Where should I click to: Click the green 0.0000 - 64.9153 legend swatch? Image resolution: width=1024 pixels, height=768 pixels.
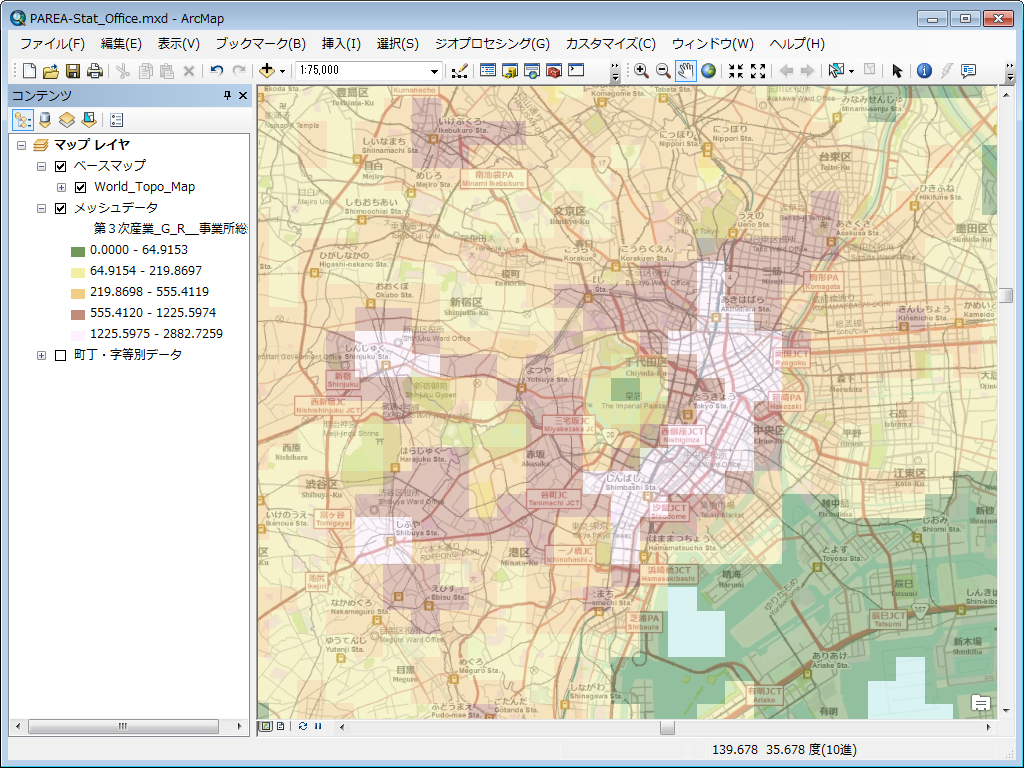coord(78,251)
